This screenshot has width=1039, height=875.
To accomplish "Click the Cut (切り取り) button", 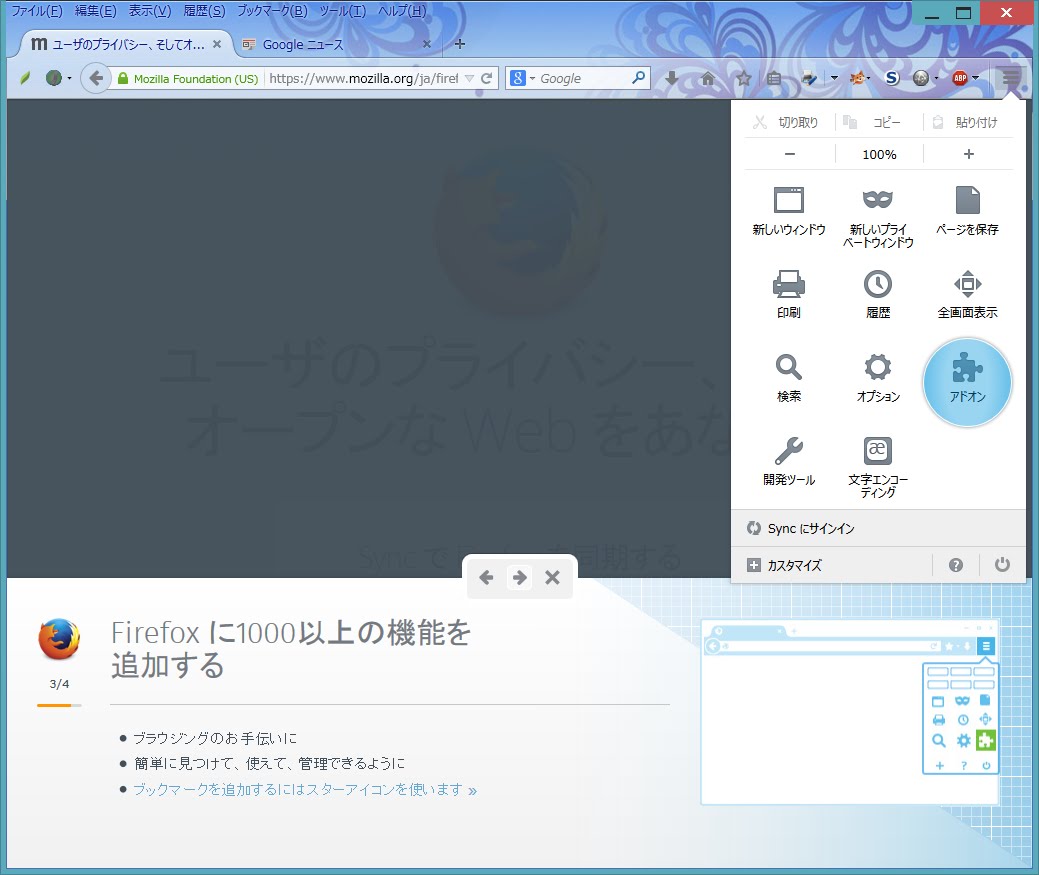I will [x=789, y=122].
